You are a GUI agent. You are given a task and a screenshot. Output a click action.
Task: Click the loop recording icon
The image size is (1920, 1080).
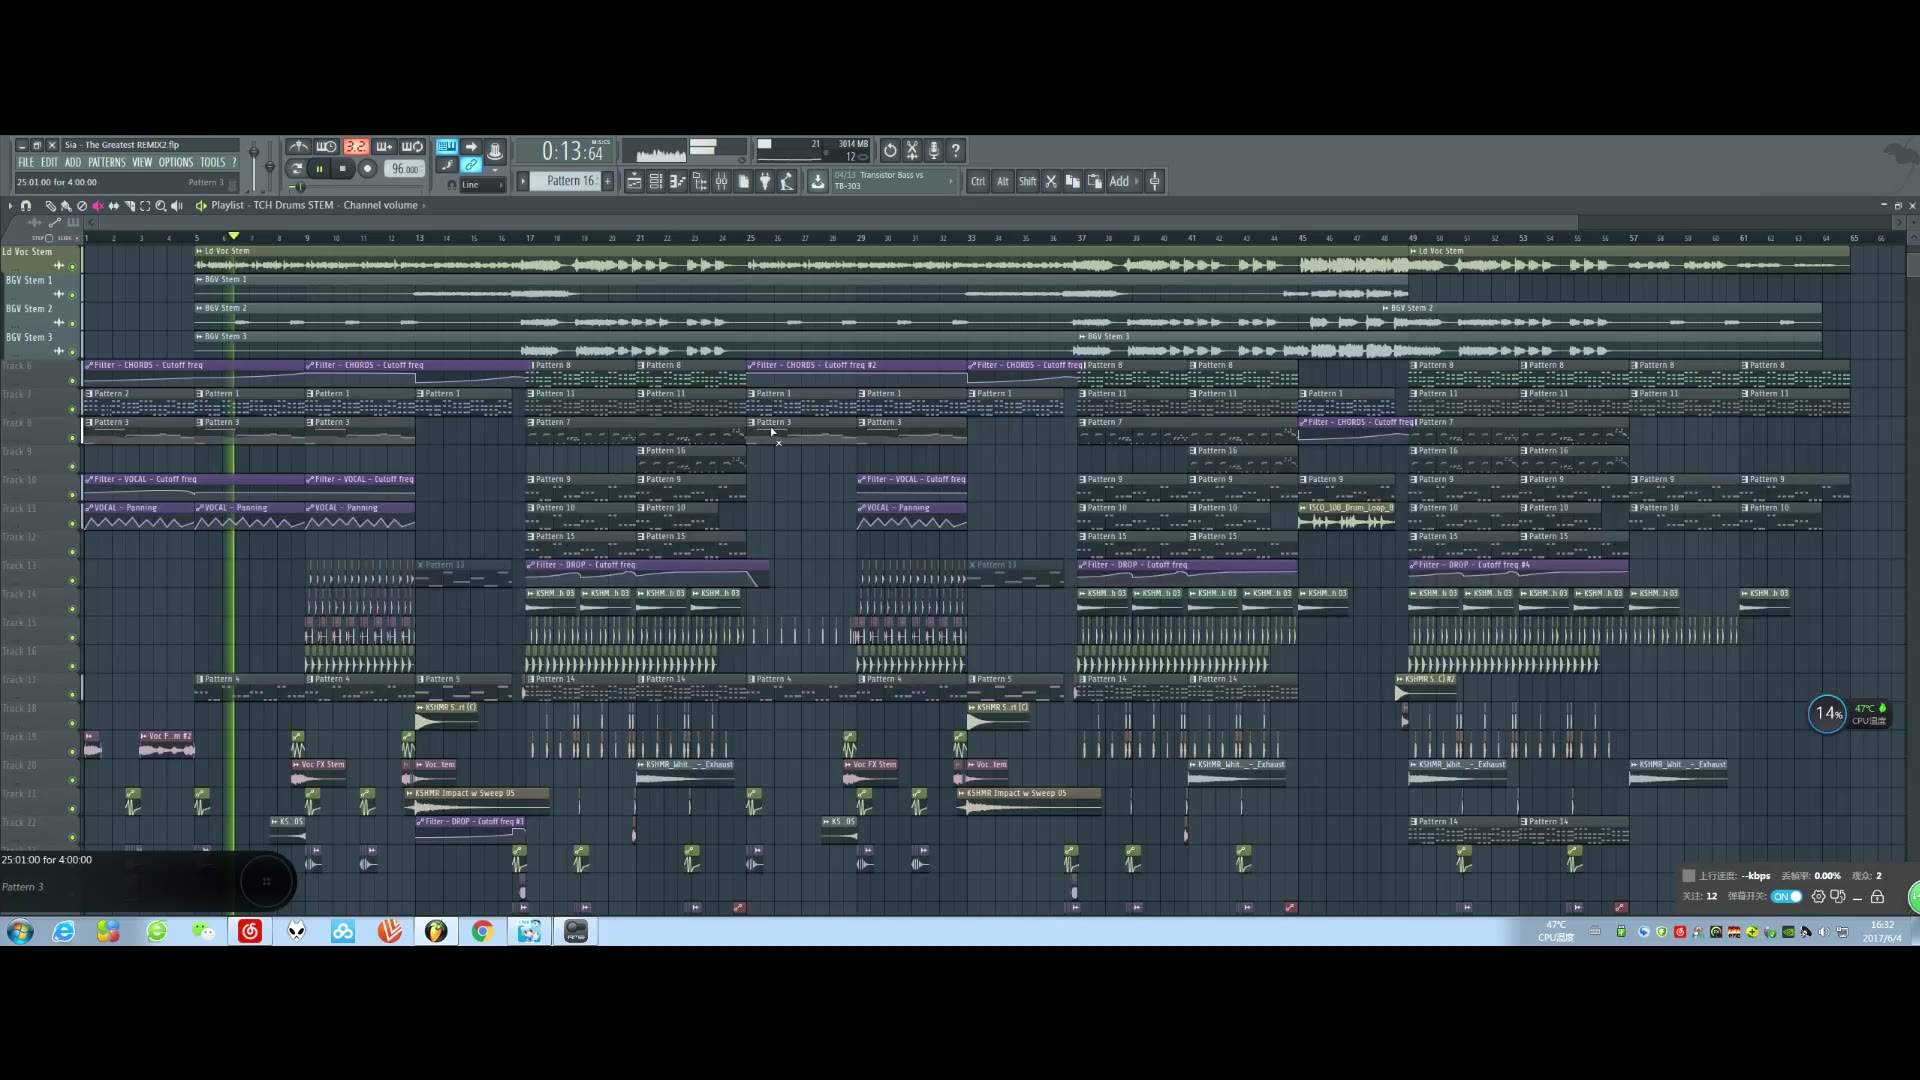(413, 147)
